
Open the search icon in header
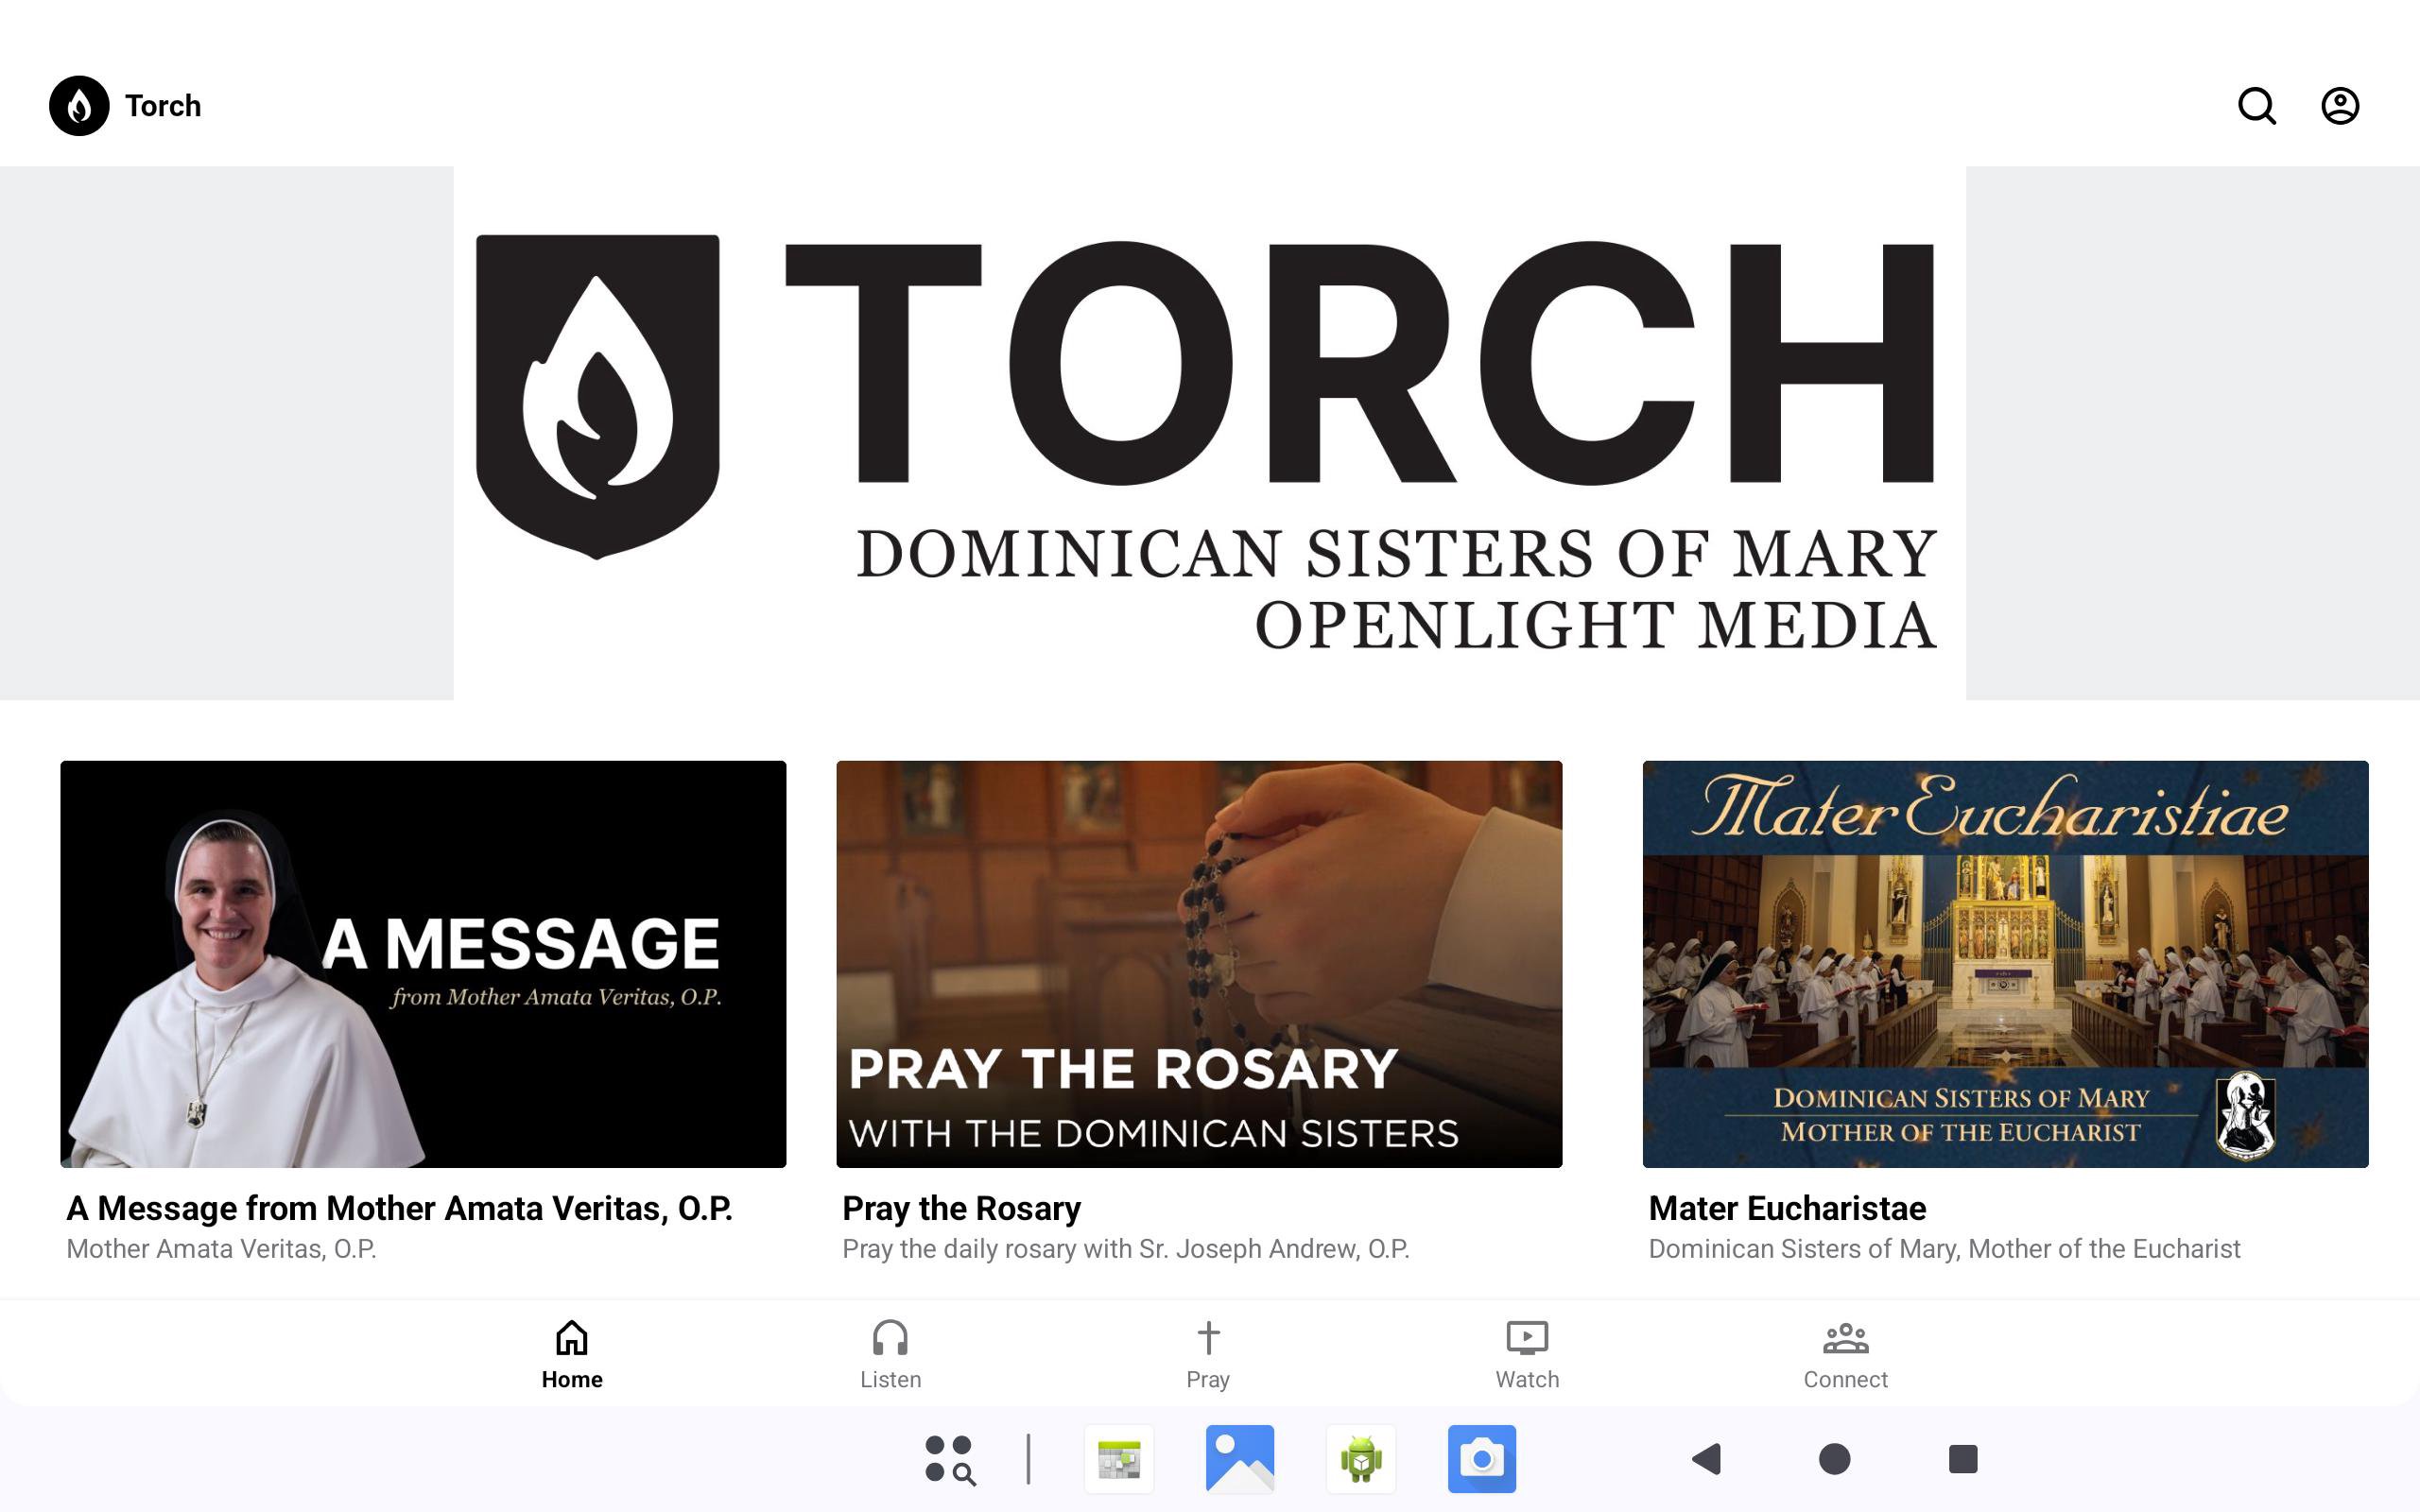tap(2256, 106)
